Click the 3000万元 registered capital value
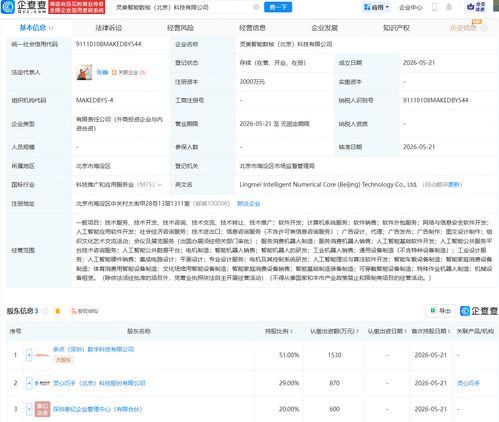This screenshot has width=499, height=422. click(x=252, y=82)
